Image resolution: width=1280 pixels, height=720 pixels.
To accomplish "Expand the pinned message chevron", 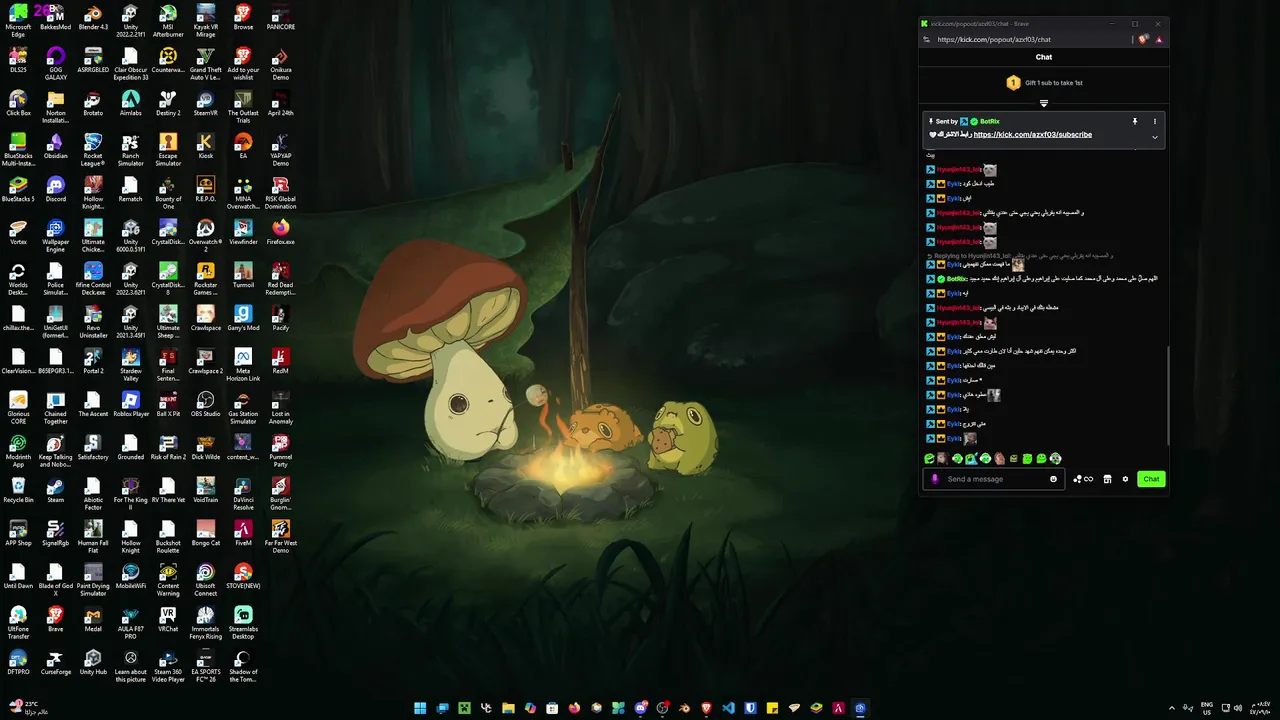I will tap(1154, 137).
